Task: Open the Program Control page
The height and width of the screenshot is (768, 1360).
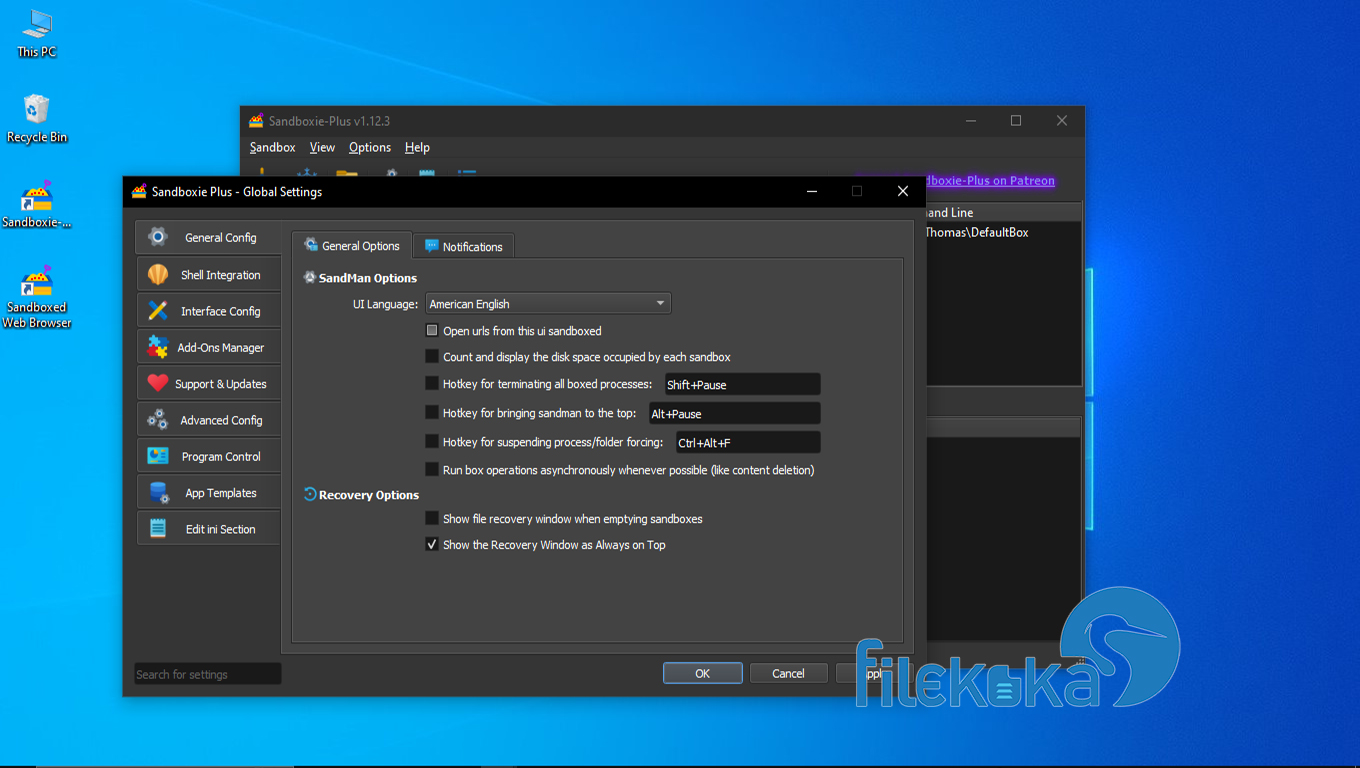Action: pyautogui.click(x=208, y=456)
